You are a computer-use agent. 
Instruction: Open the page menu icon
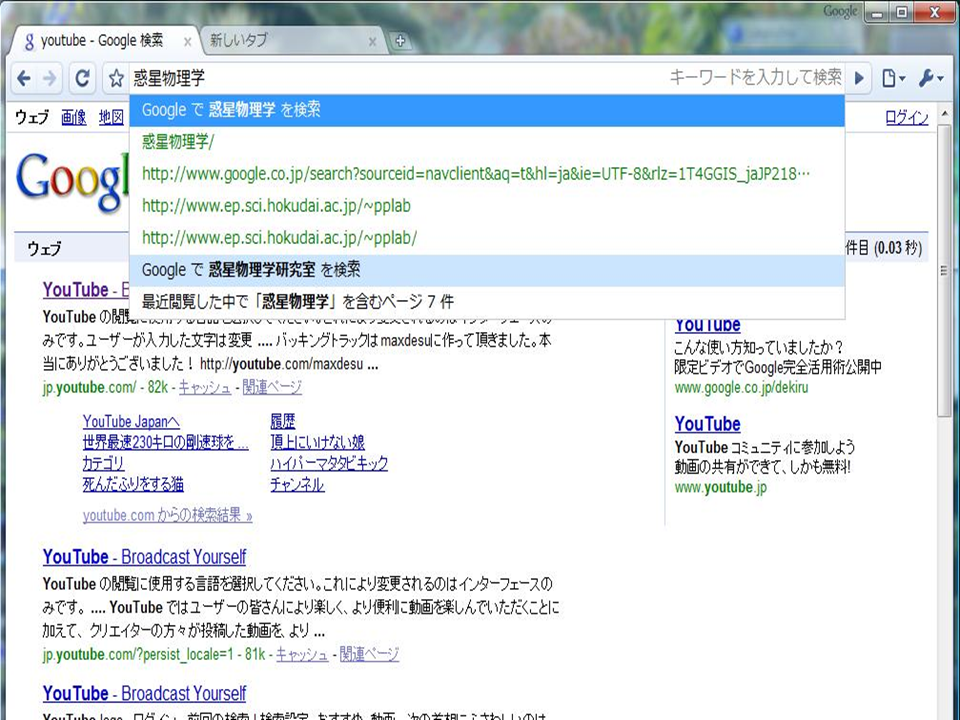coord(893,78)
